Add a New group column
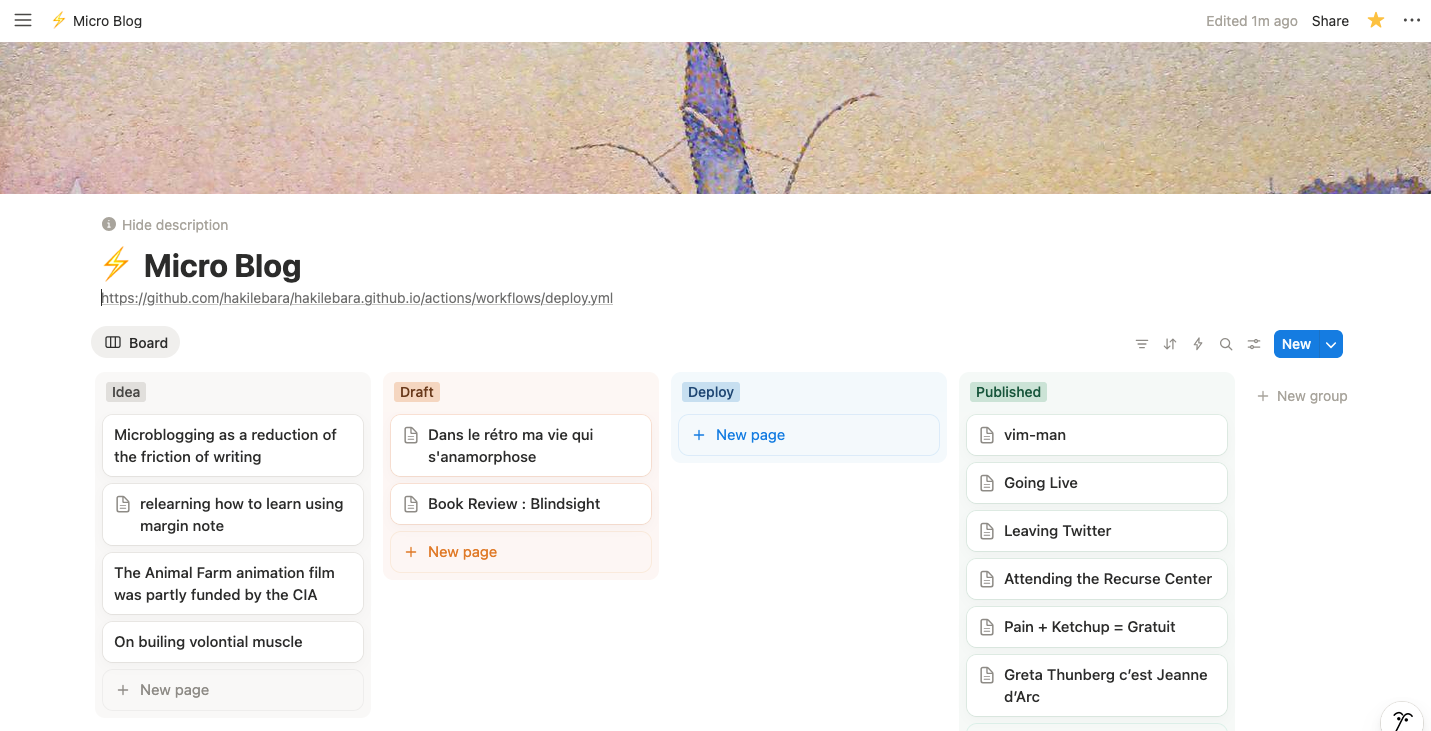This screenshot has width=1431, height=731. (1302, 396)
